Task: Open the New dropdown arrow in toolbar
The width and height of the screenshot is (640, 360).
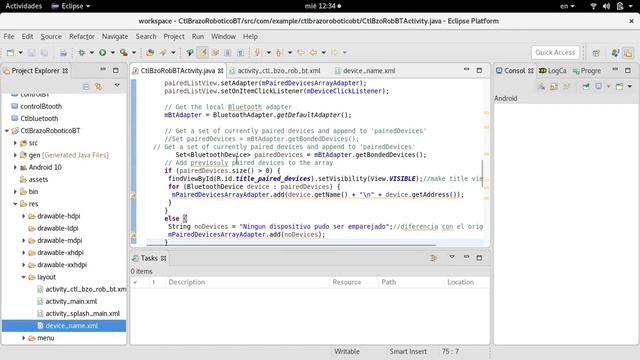Action: [20, 53]
